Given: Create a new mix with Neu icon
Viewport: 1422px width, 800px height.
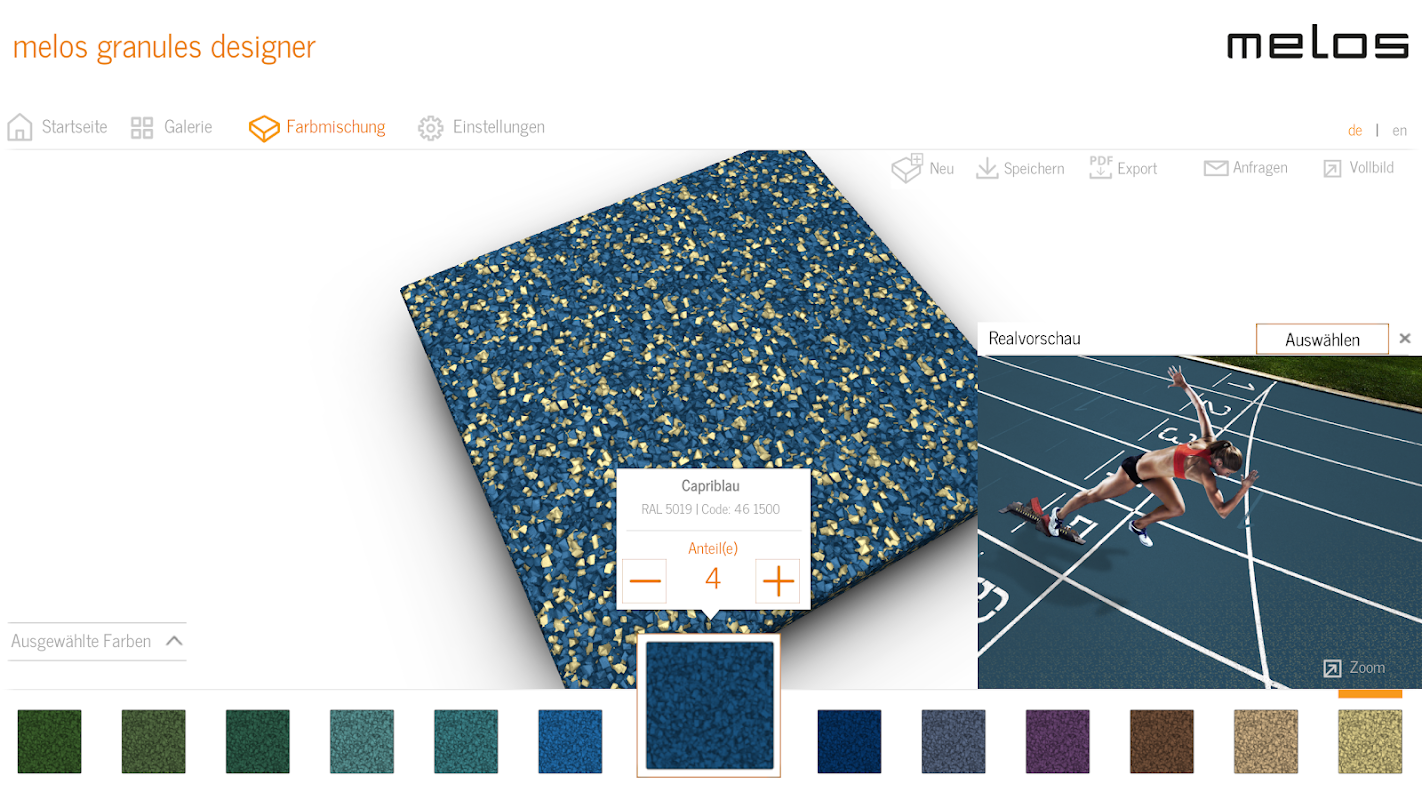Looking at the screenshot, I should pos(907,168).
